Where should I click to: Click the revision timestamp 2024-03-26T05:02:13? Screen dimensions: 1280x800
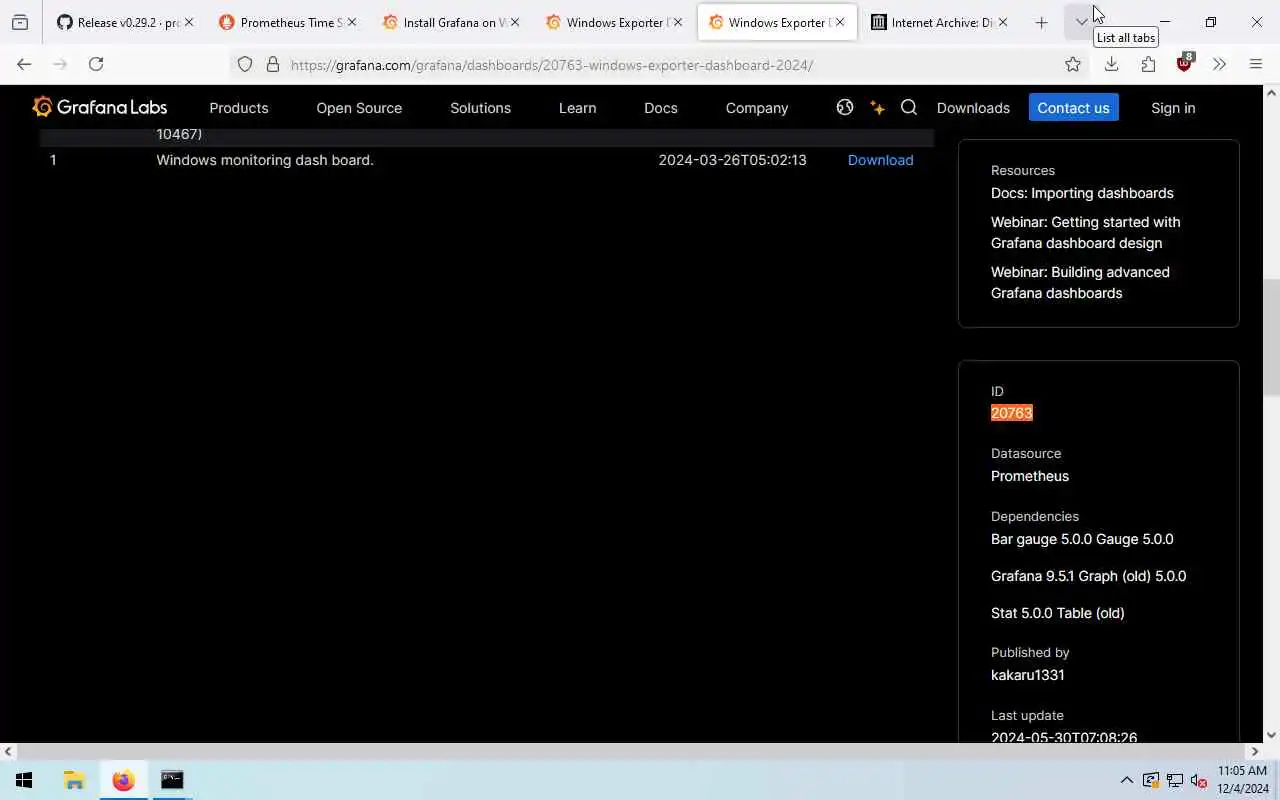pos(732,160)
